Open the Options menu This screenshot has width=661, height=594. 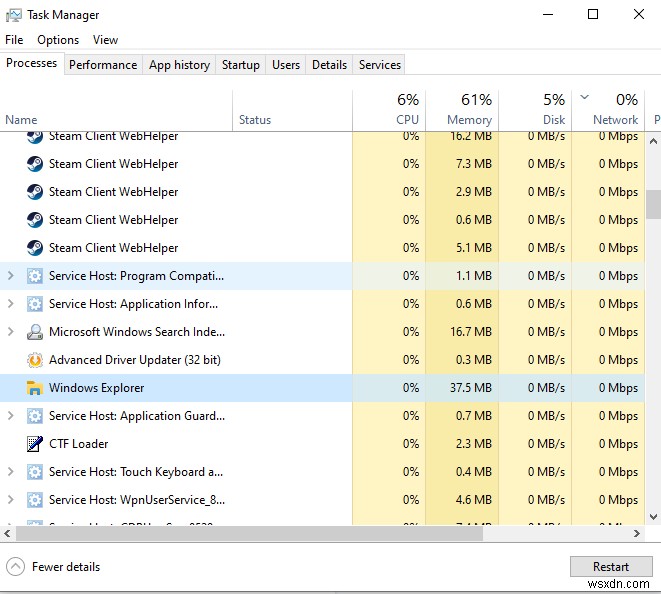pos(58,40)
